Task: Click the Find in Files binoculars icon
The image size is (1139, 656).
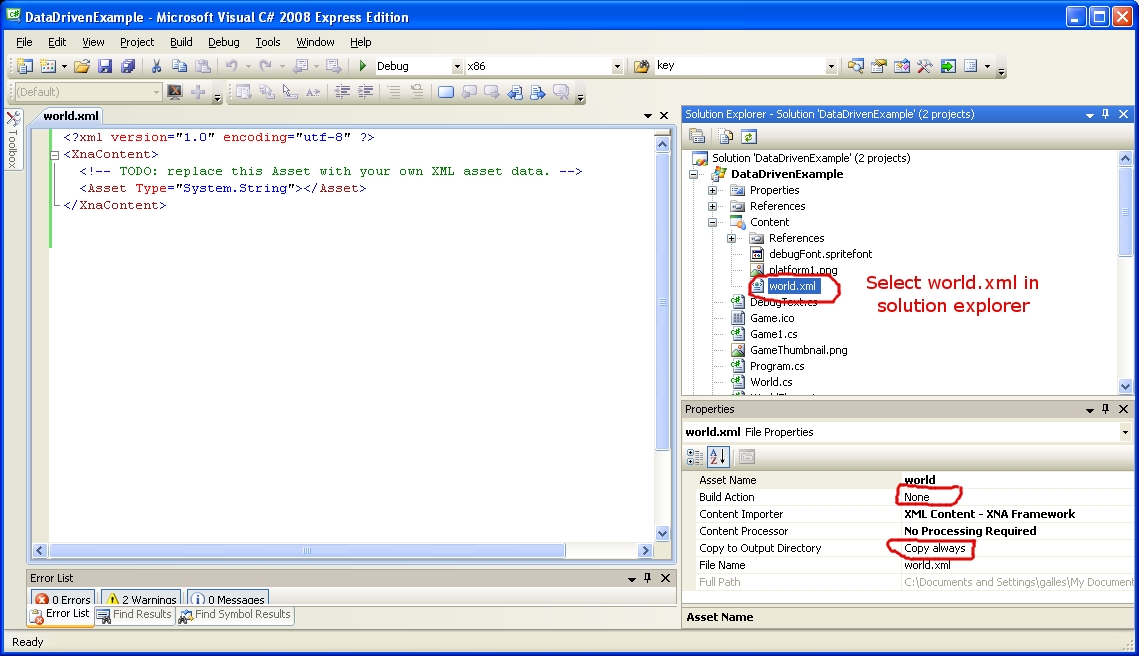Action: 641,66
